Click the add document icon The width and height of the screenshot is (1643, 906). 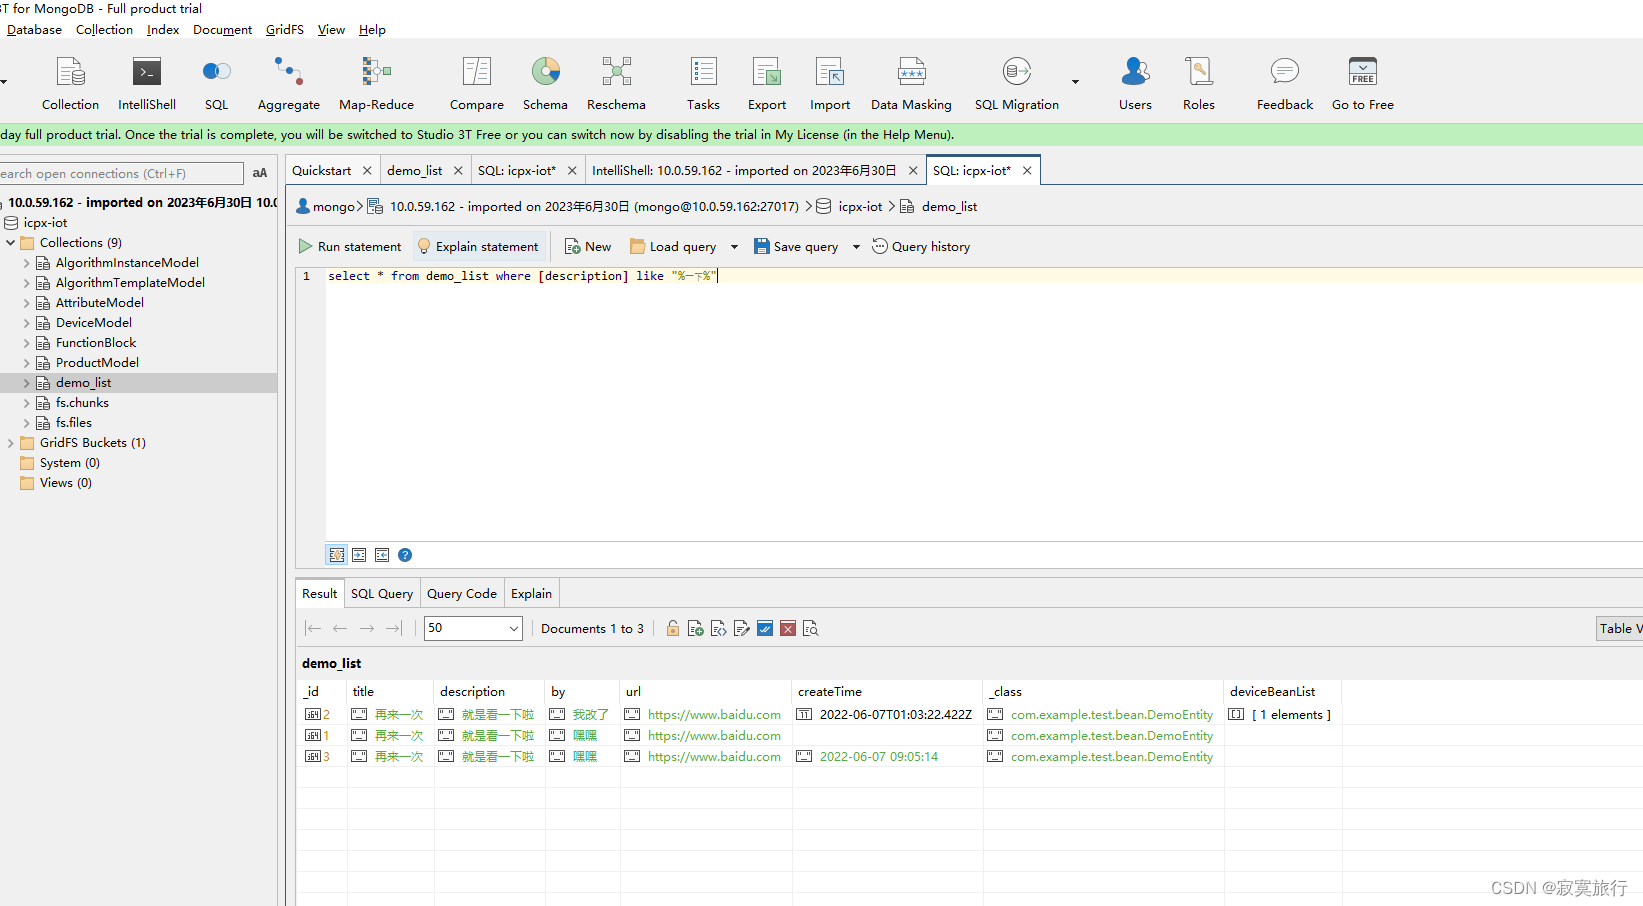coord(696,628)
